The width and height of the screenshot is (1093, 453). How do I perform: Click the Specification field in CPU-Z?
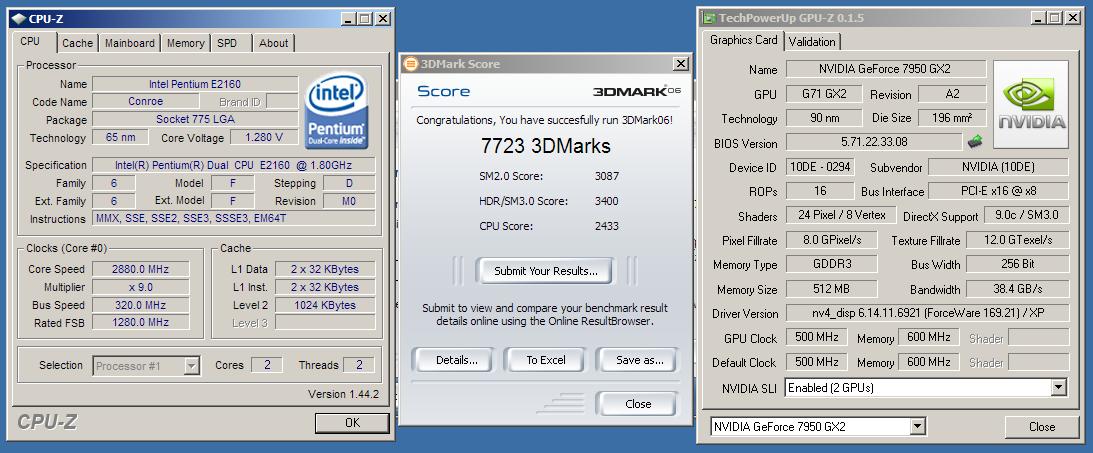pos(234,165)
